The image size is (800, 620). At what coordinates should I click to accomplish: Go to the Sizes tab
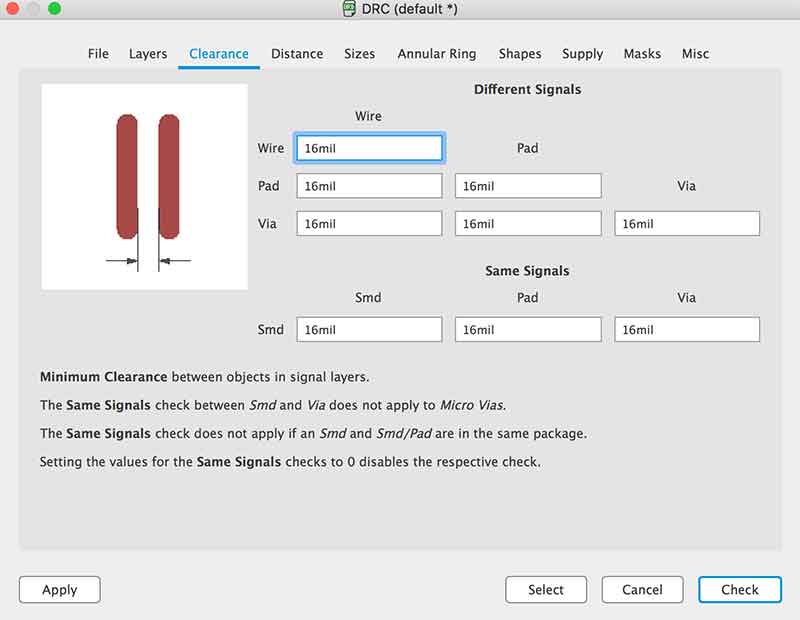tap(360, 54)
